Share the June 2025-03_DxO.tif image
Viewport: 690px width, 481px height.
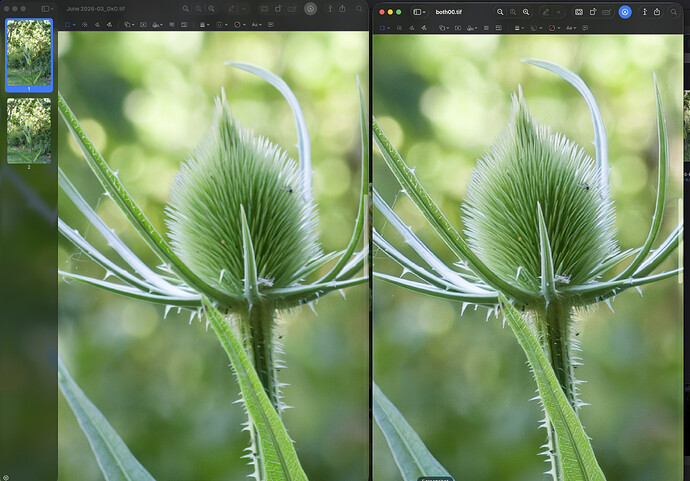coord(342,9)
